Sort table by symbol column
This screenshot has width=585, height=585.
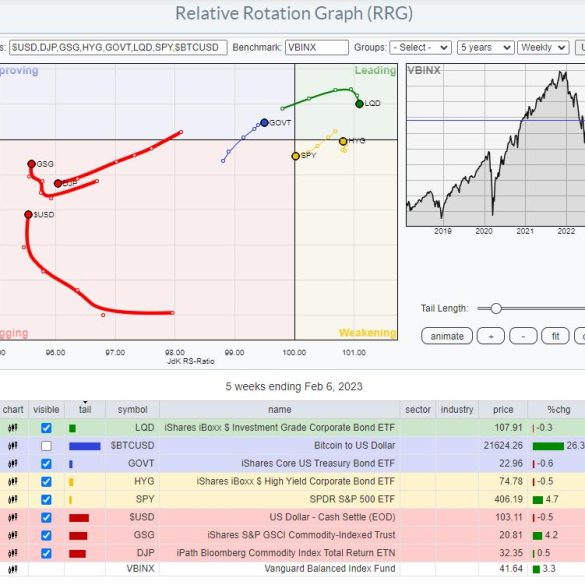(x=132, y=410)
